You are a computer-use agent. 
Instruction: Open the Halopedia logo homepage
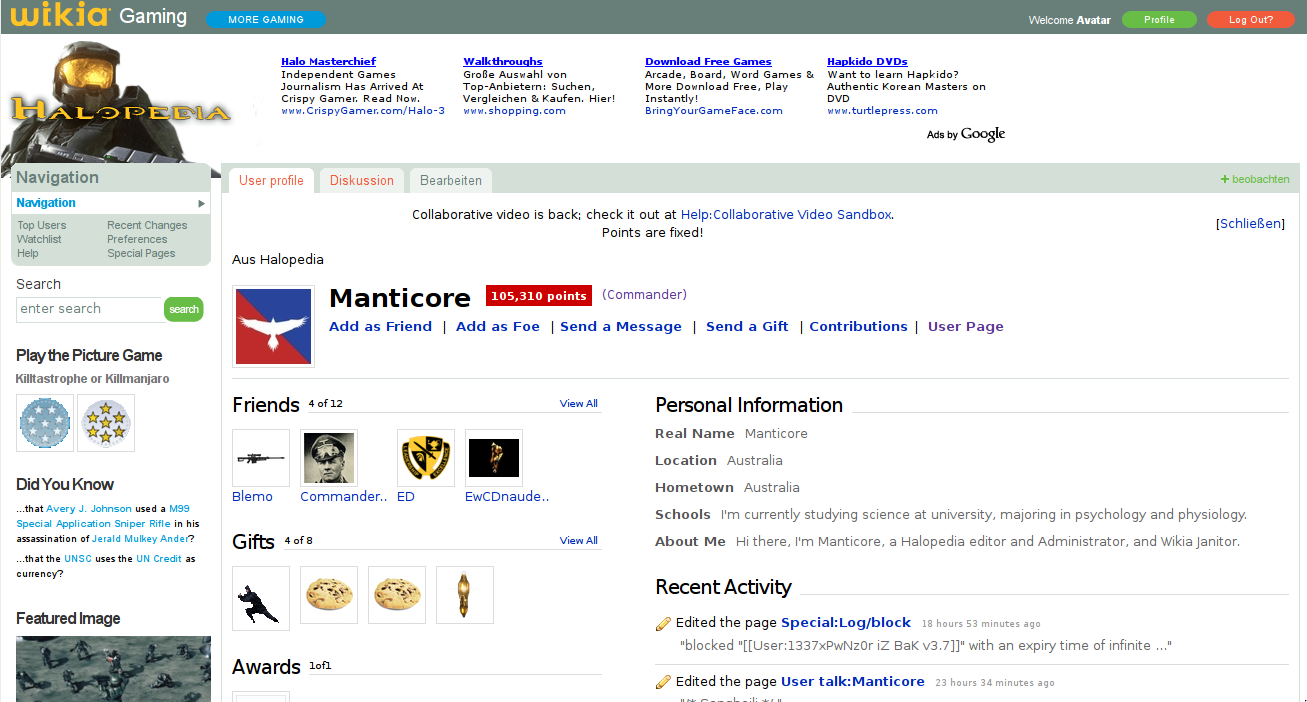[x=120, y=108]
